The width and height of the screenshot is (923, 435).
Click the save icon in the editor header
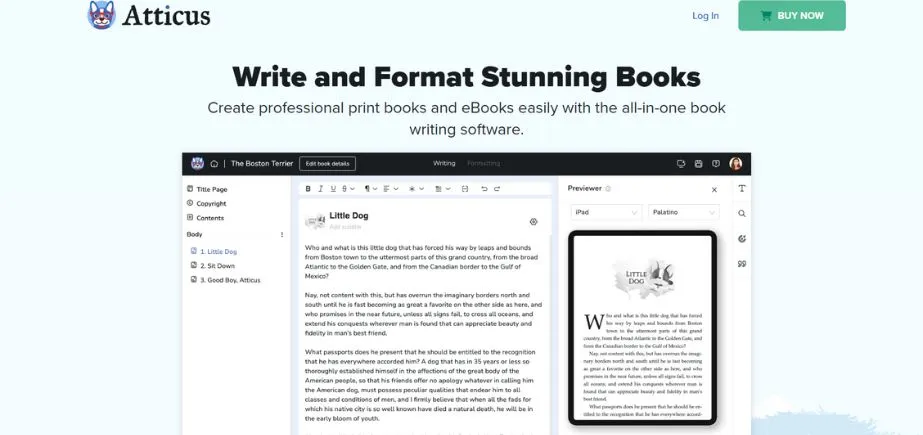click(699, 164)
